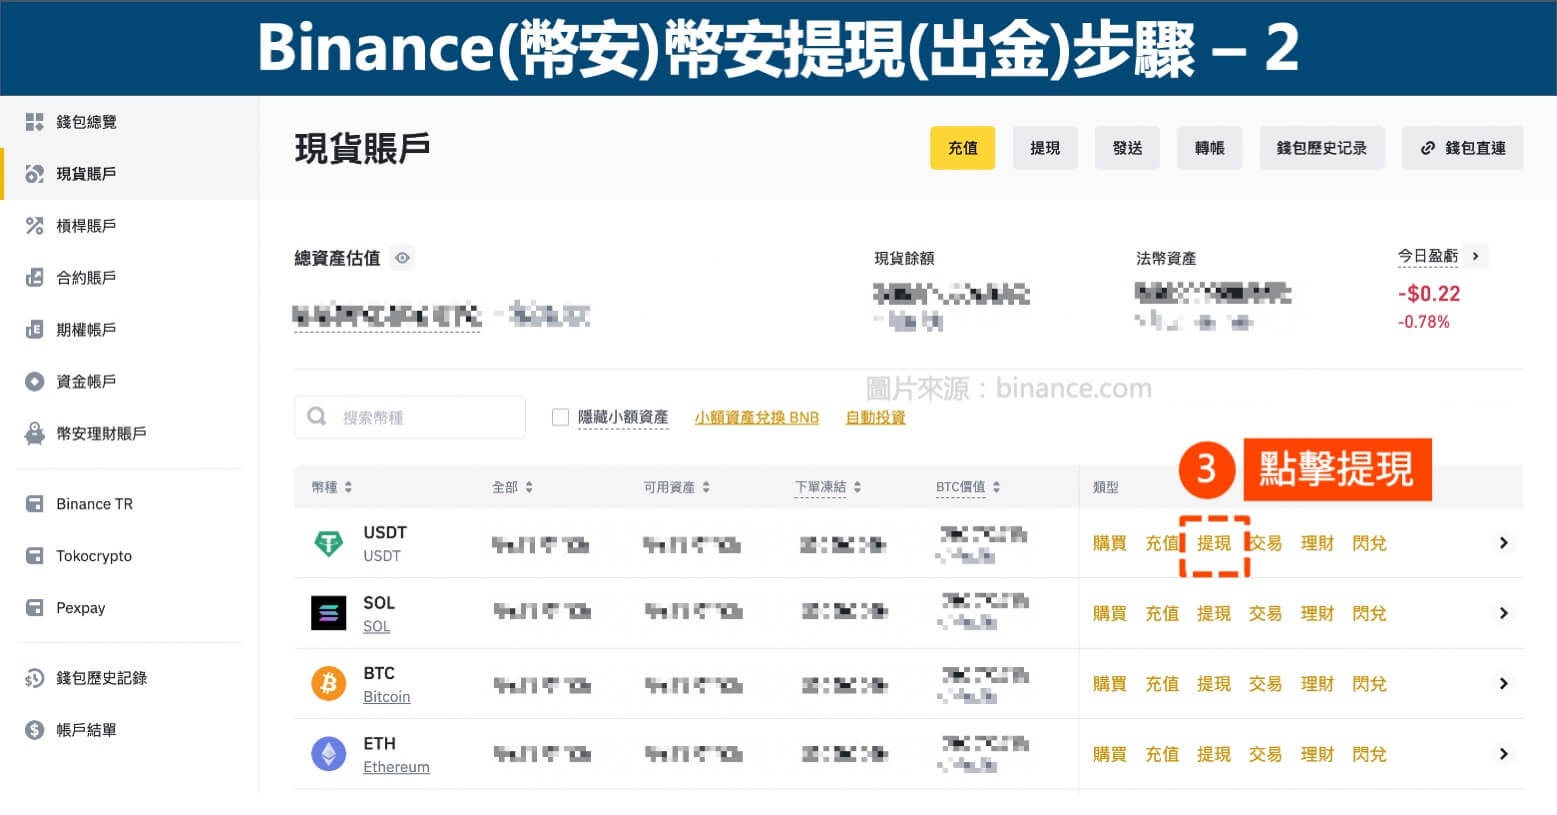The width and height of the screenshot is (1557, 815).
Task: Click the 今日盈虧 arrow
Action: click(x=1477, y=256)
